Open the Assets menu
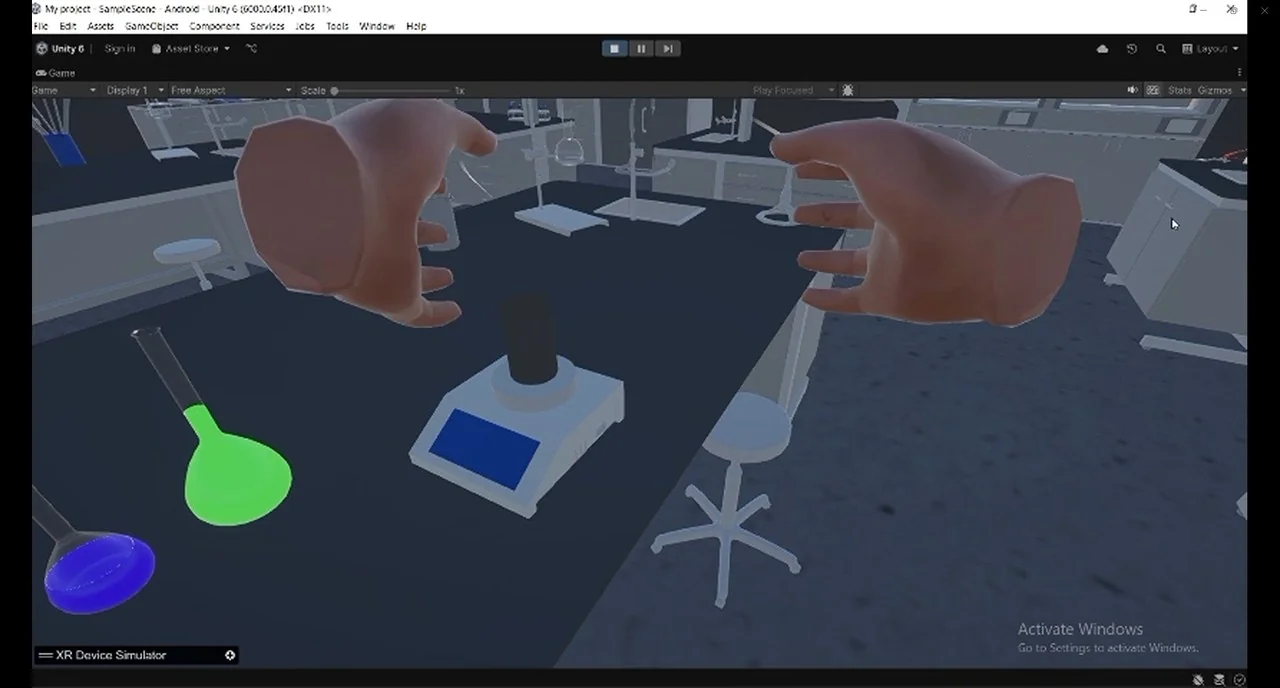The height and width of the screenshot is (688, 1280). (x=101, y=26)
